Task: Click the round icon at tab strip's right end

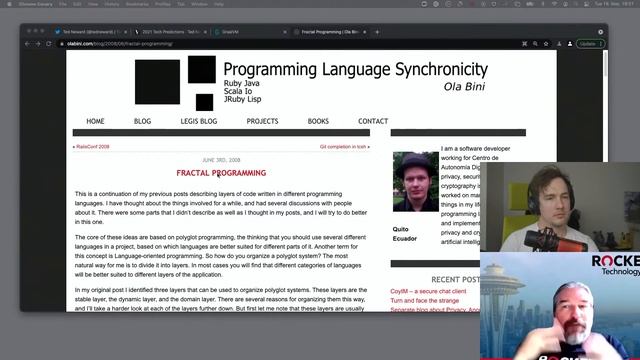Action: (600, 32)
